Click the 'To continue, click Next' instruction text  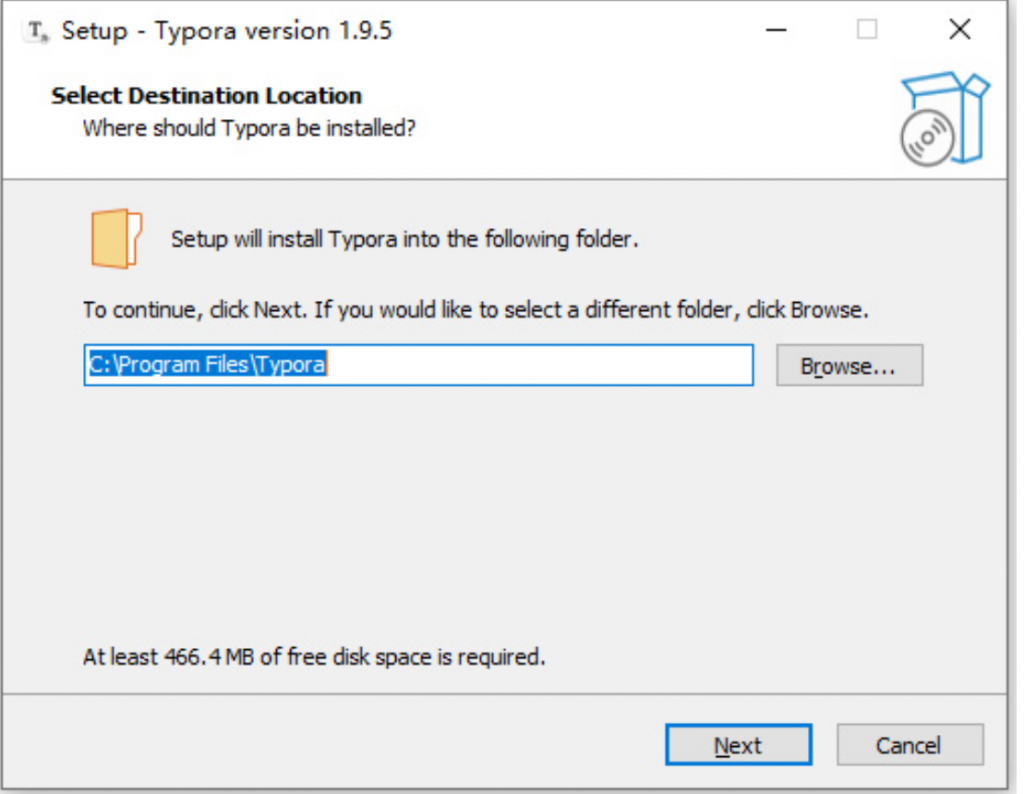pyautogui.click(x=475, y=310)
